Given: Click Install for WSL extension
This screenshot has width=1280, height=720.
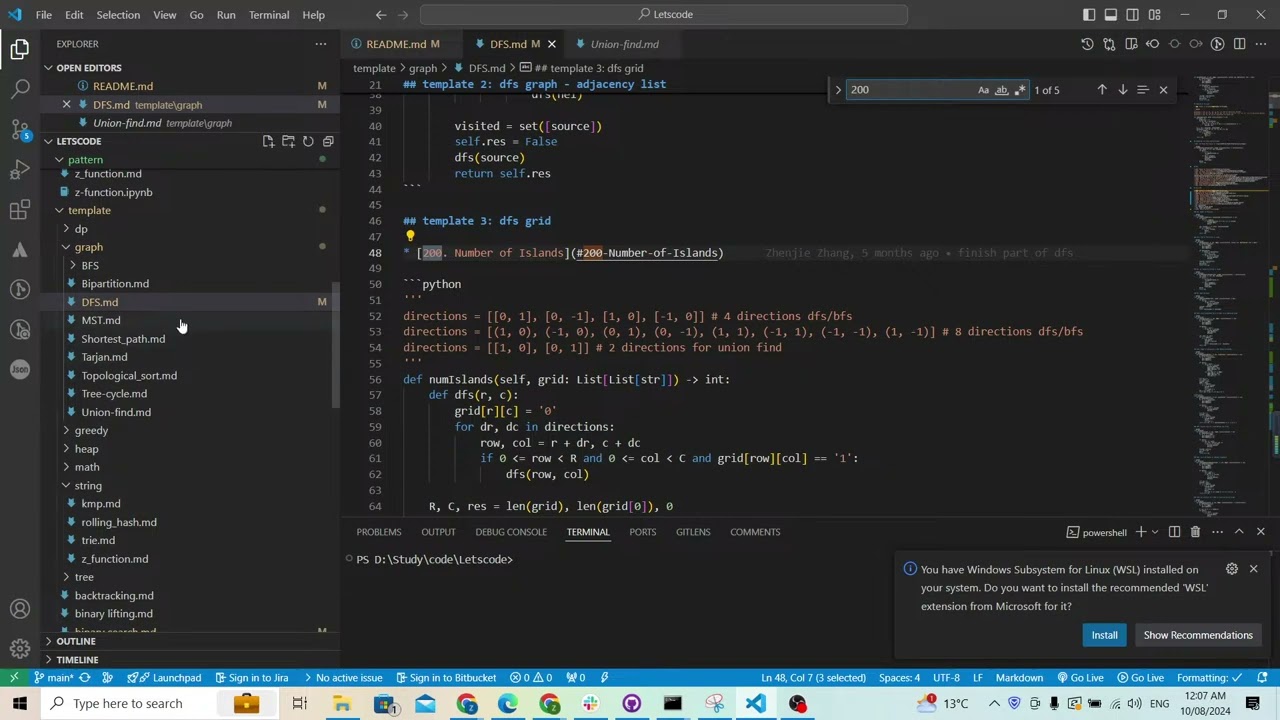Looking at the screenshot, I should (x=1104, y=635).
